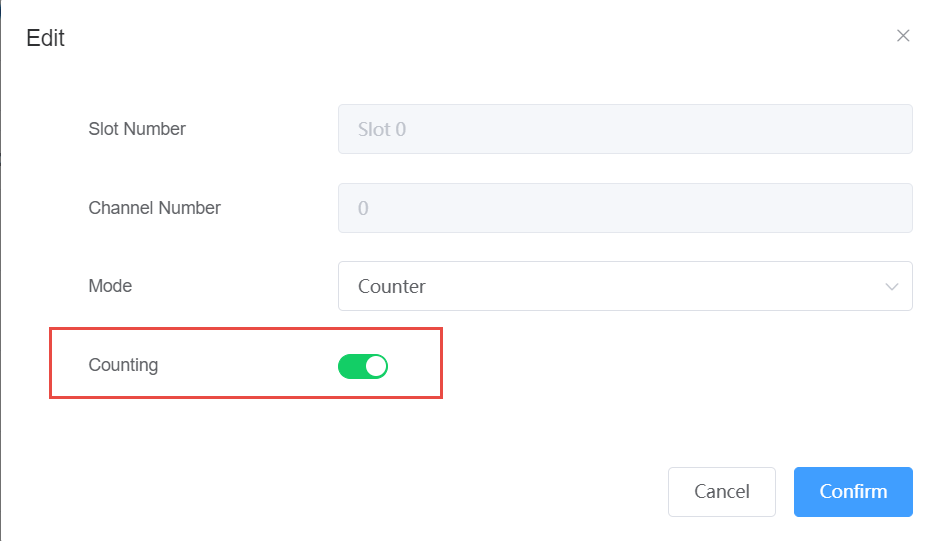
Task: Click the "Slot 0" placeholder text
Action: (382, 129)
